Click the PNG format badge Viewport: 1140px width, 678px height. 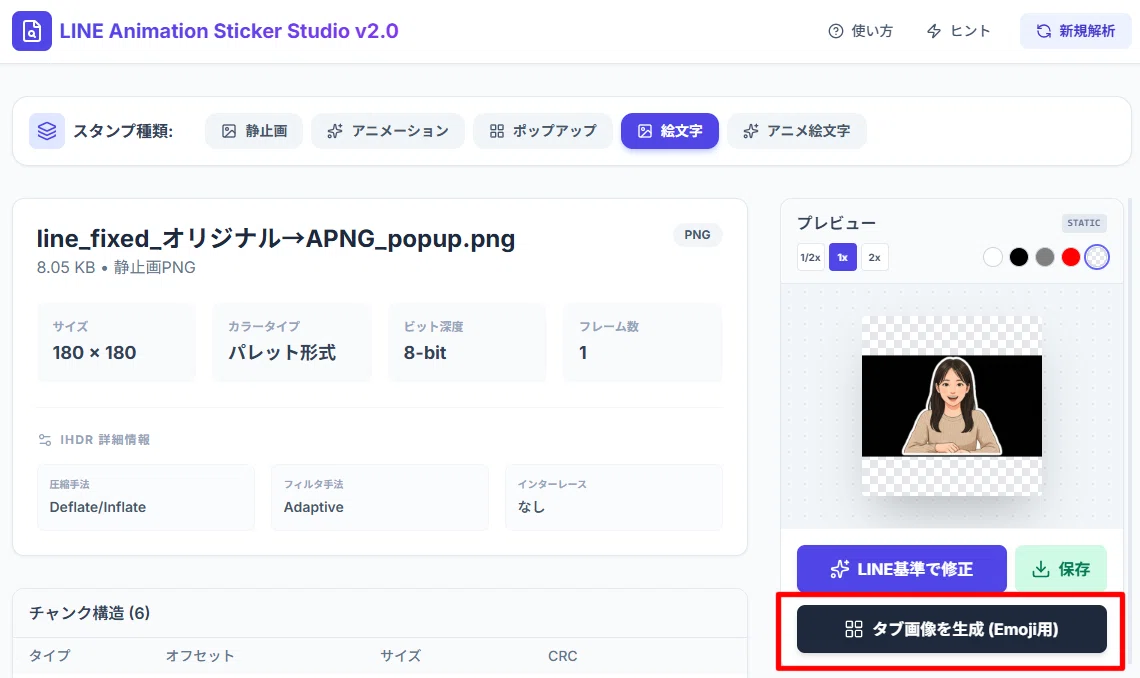click(x=697, y=235)
